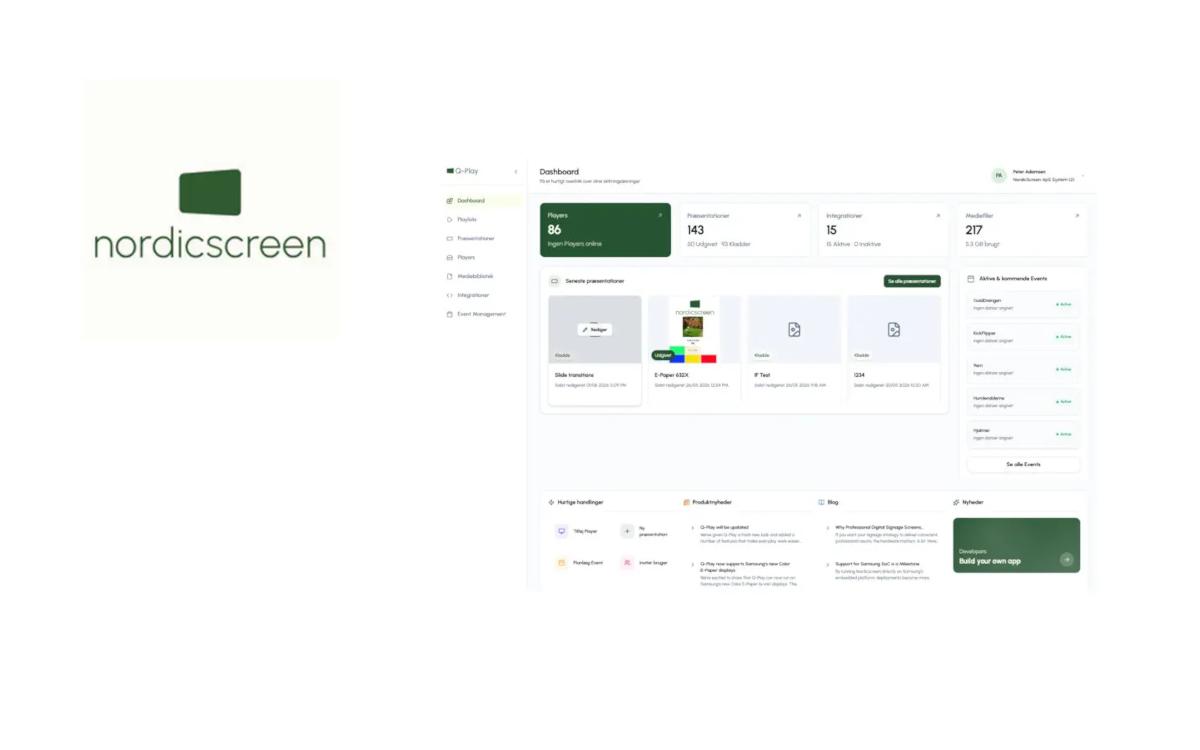The width and height of the screenshot is (1200, 750).
Task: Click the Produktnyheder header icon
Action: 686,502
